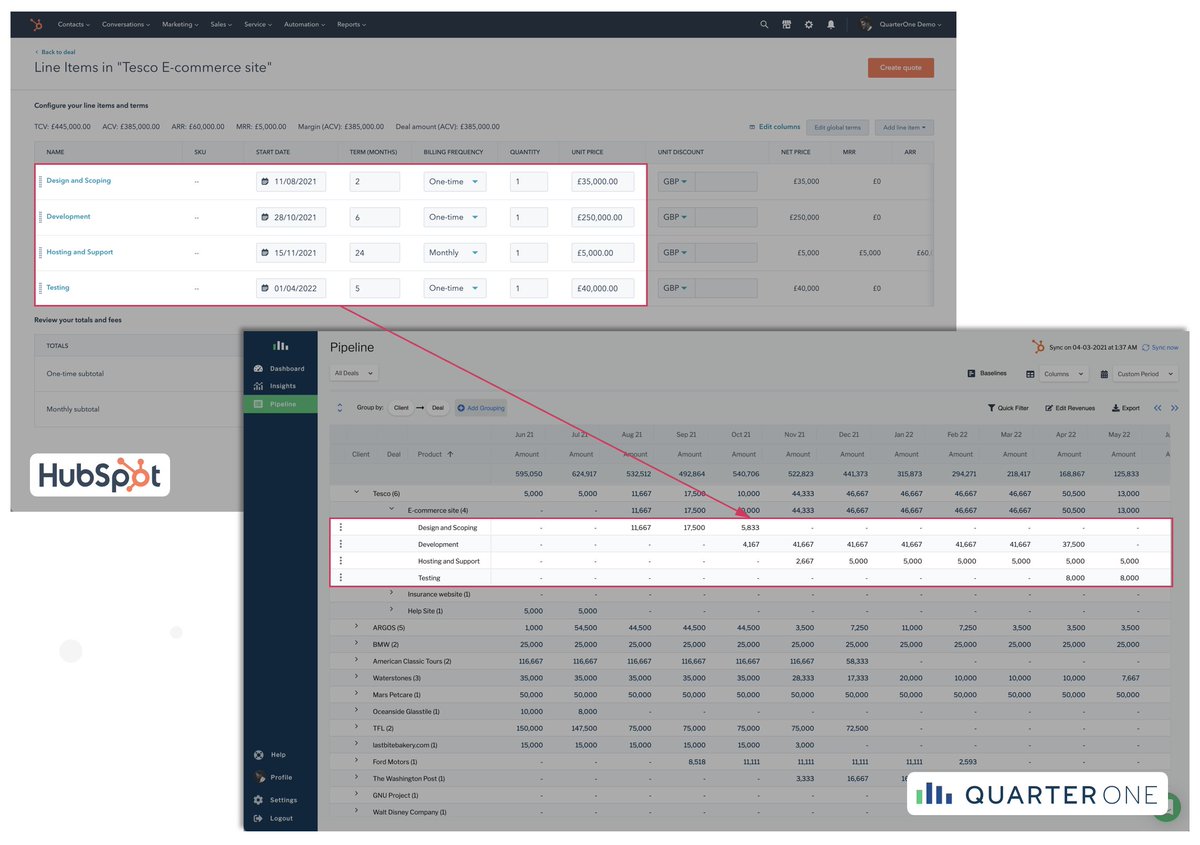Open the Development line item link

[68, 216]
